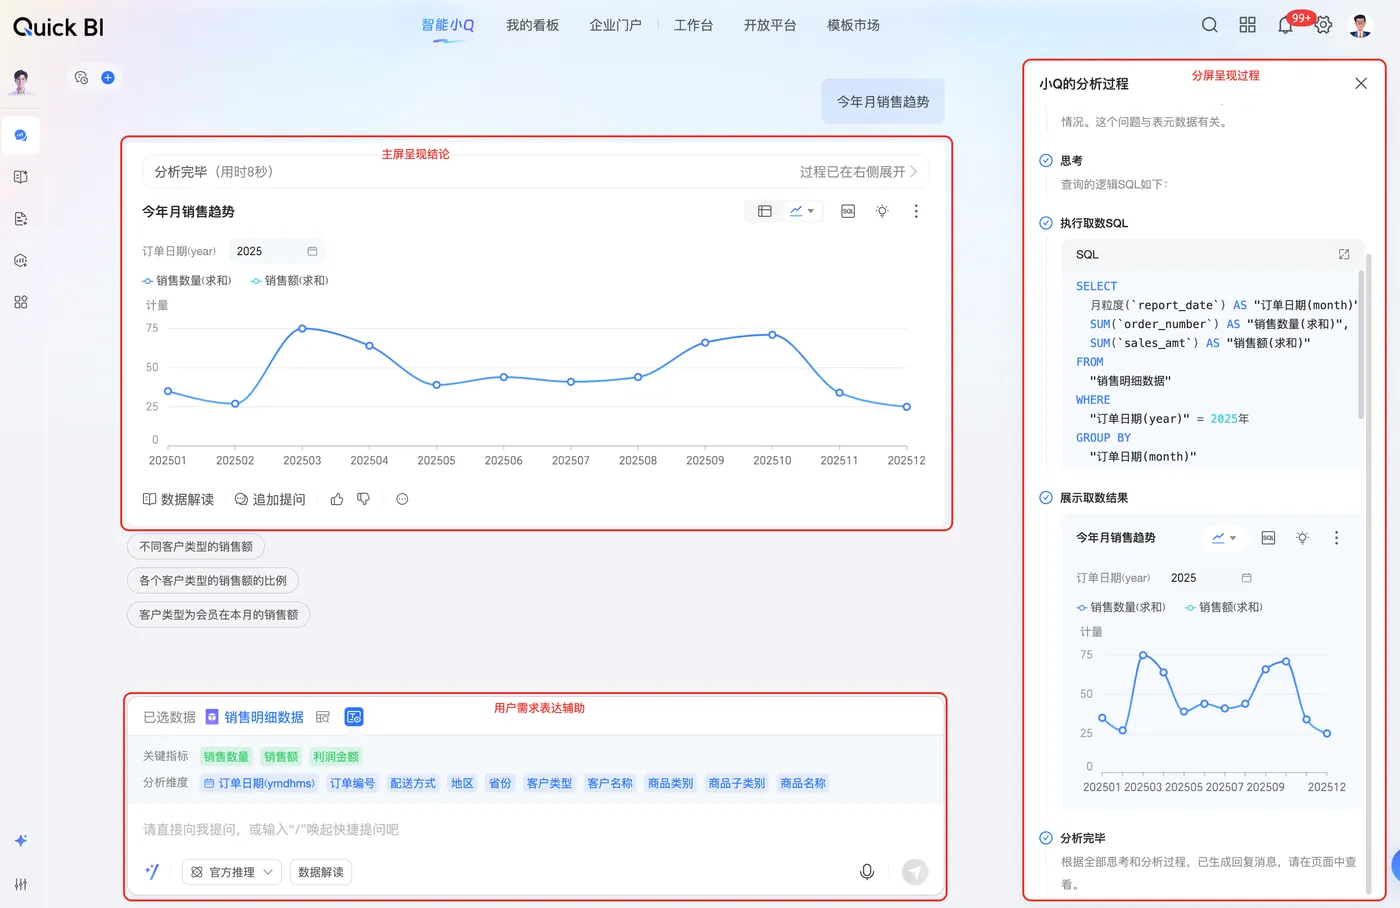Click lightbulb insight icon in main result card

(882, 211)
